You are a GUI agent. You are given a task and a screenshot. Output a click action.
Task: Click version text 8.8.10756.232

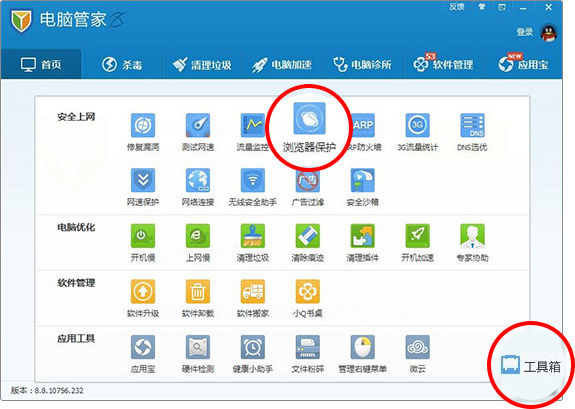click(59, 390)
